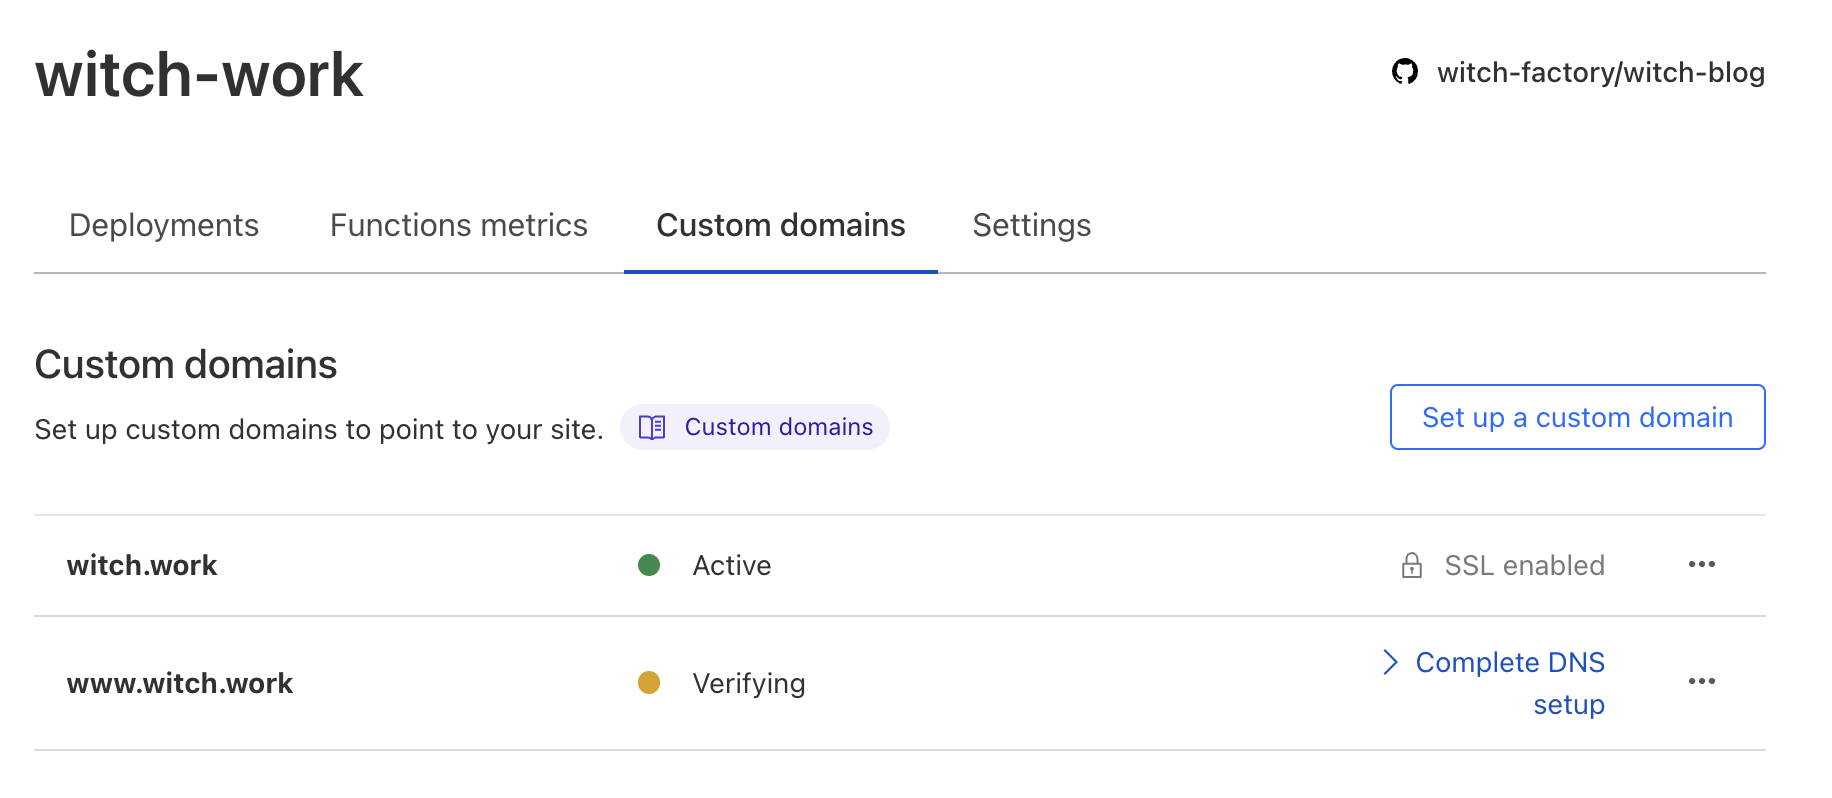This screenshot has height=798, width=1832.
Task: Open the Functions metrics tab
Action: (458, 225)
